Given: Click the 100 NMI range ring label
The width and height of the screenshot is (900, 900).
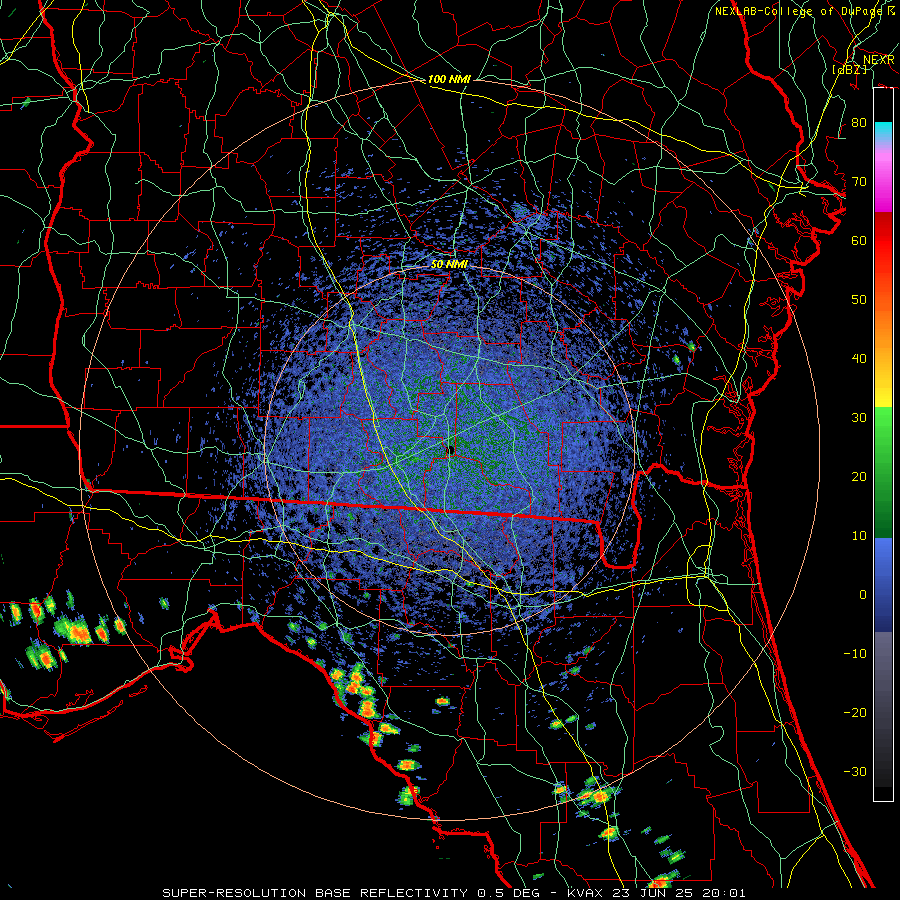Looking at the screenshot, I should [x=449, y=79].
